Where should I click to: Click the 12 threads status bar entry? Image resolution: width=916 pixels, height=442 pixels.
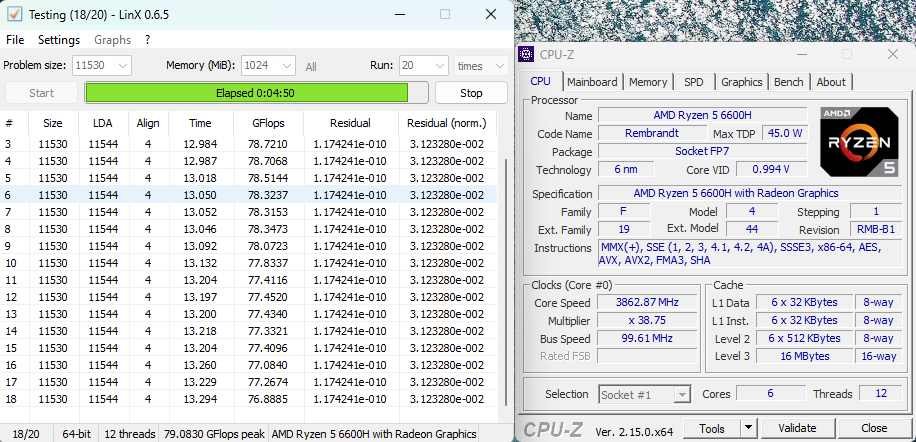pyautogui.click(x=130, y=434)
